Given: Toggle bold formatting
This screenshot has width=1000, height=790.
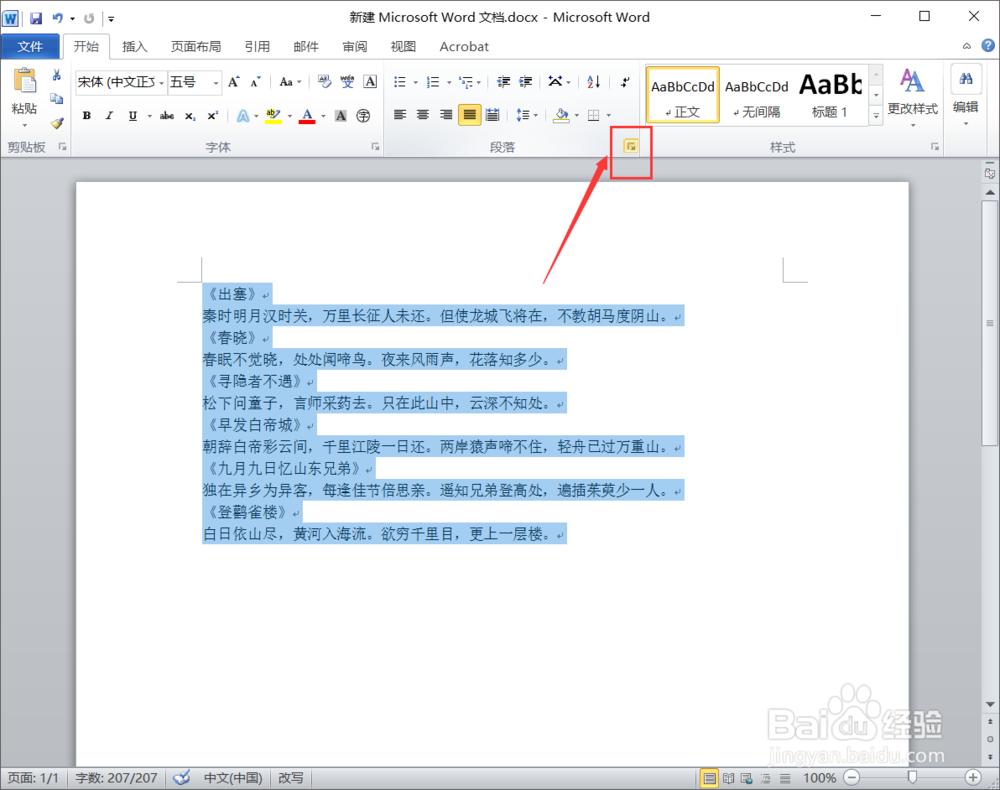Looking at the screenshot, I should [87, 115].
